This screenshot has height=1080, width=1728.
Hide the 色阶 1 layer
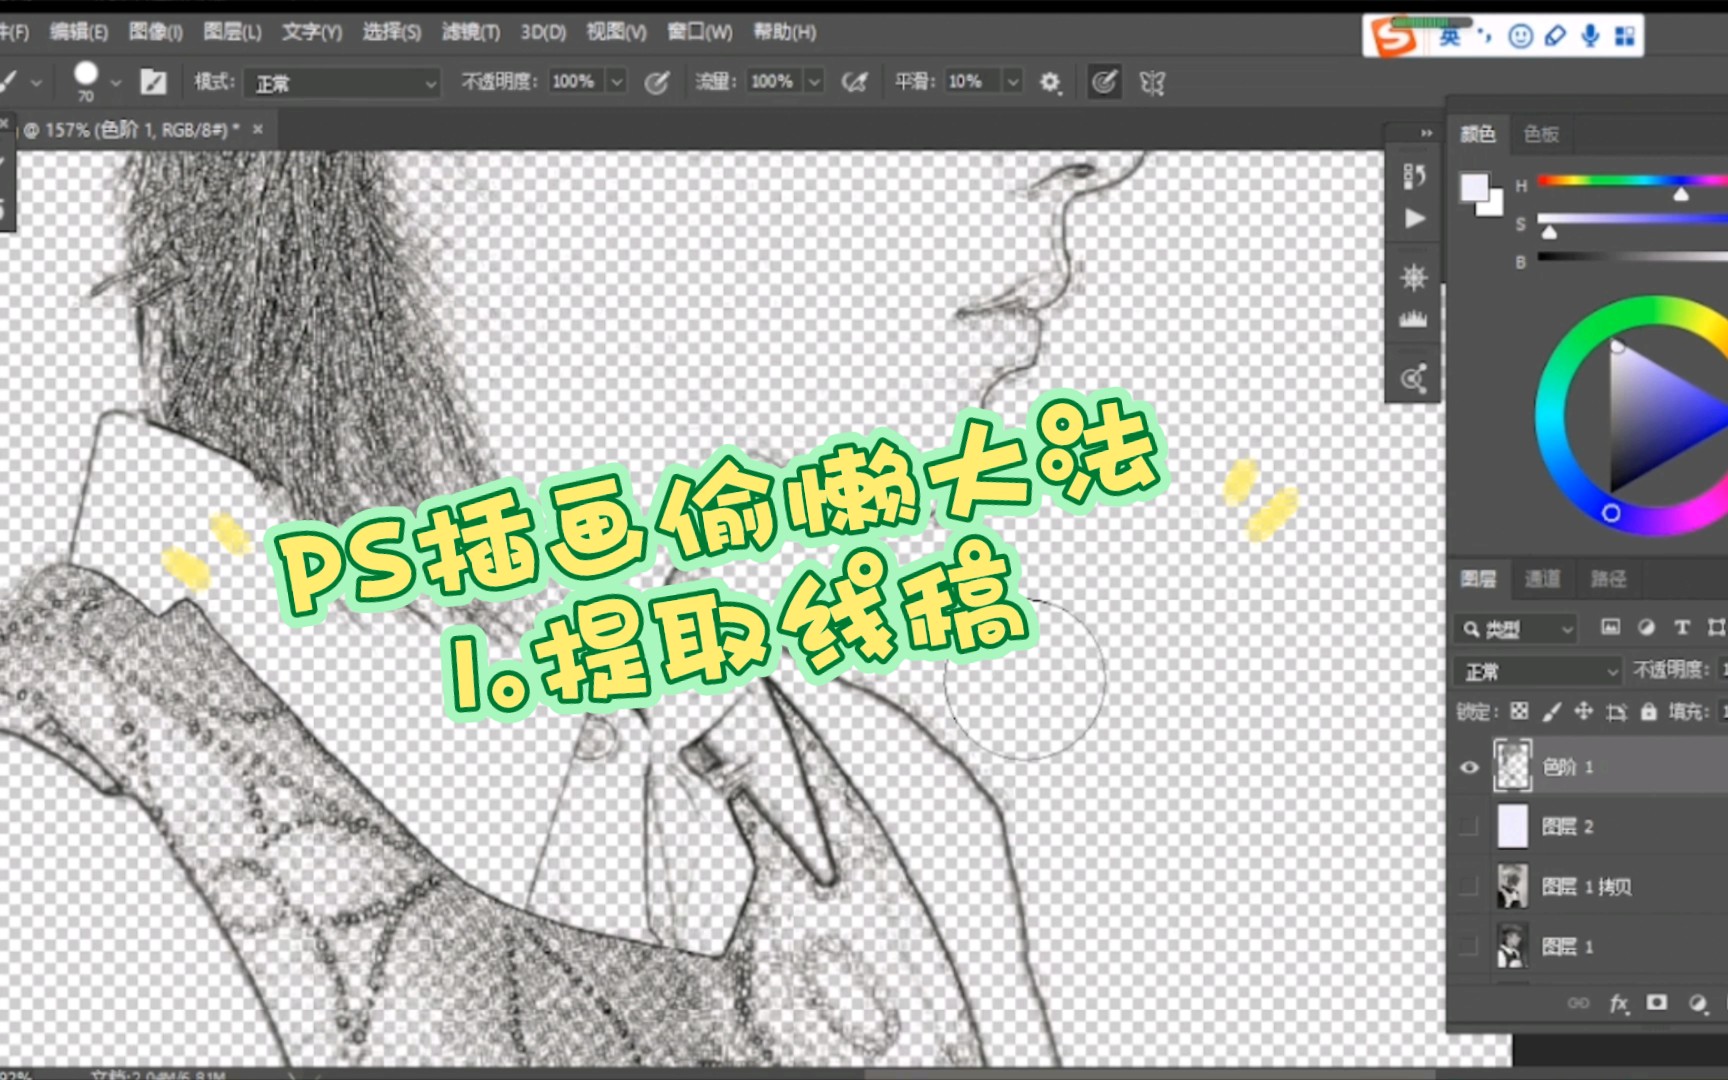(1469, 767)
